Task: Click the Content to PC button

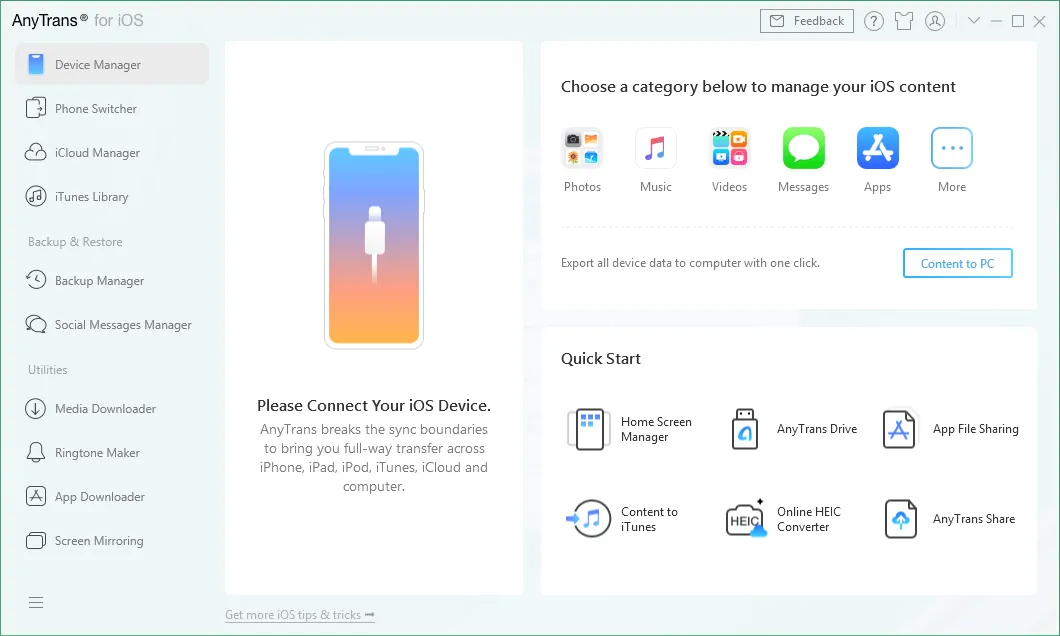Action: 957,264
